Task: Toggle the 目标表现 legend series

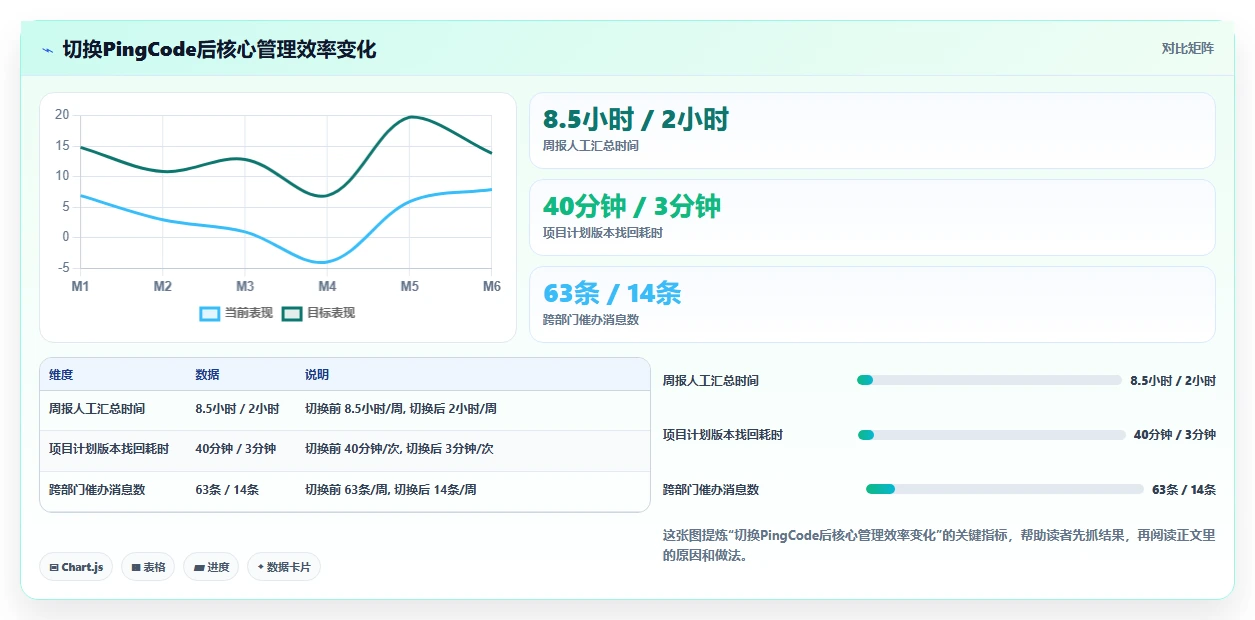Action: click(318, 313)
